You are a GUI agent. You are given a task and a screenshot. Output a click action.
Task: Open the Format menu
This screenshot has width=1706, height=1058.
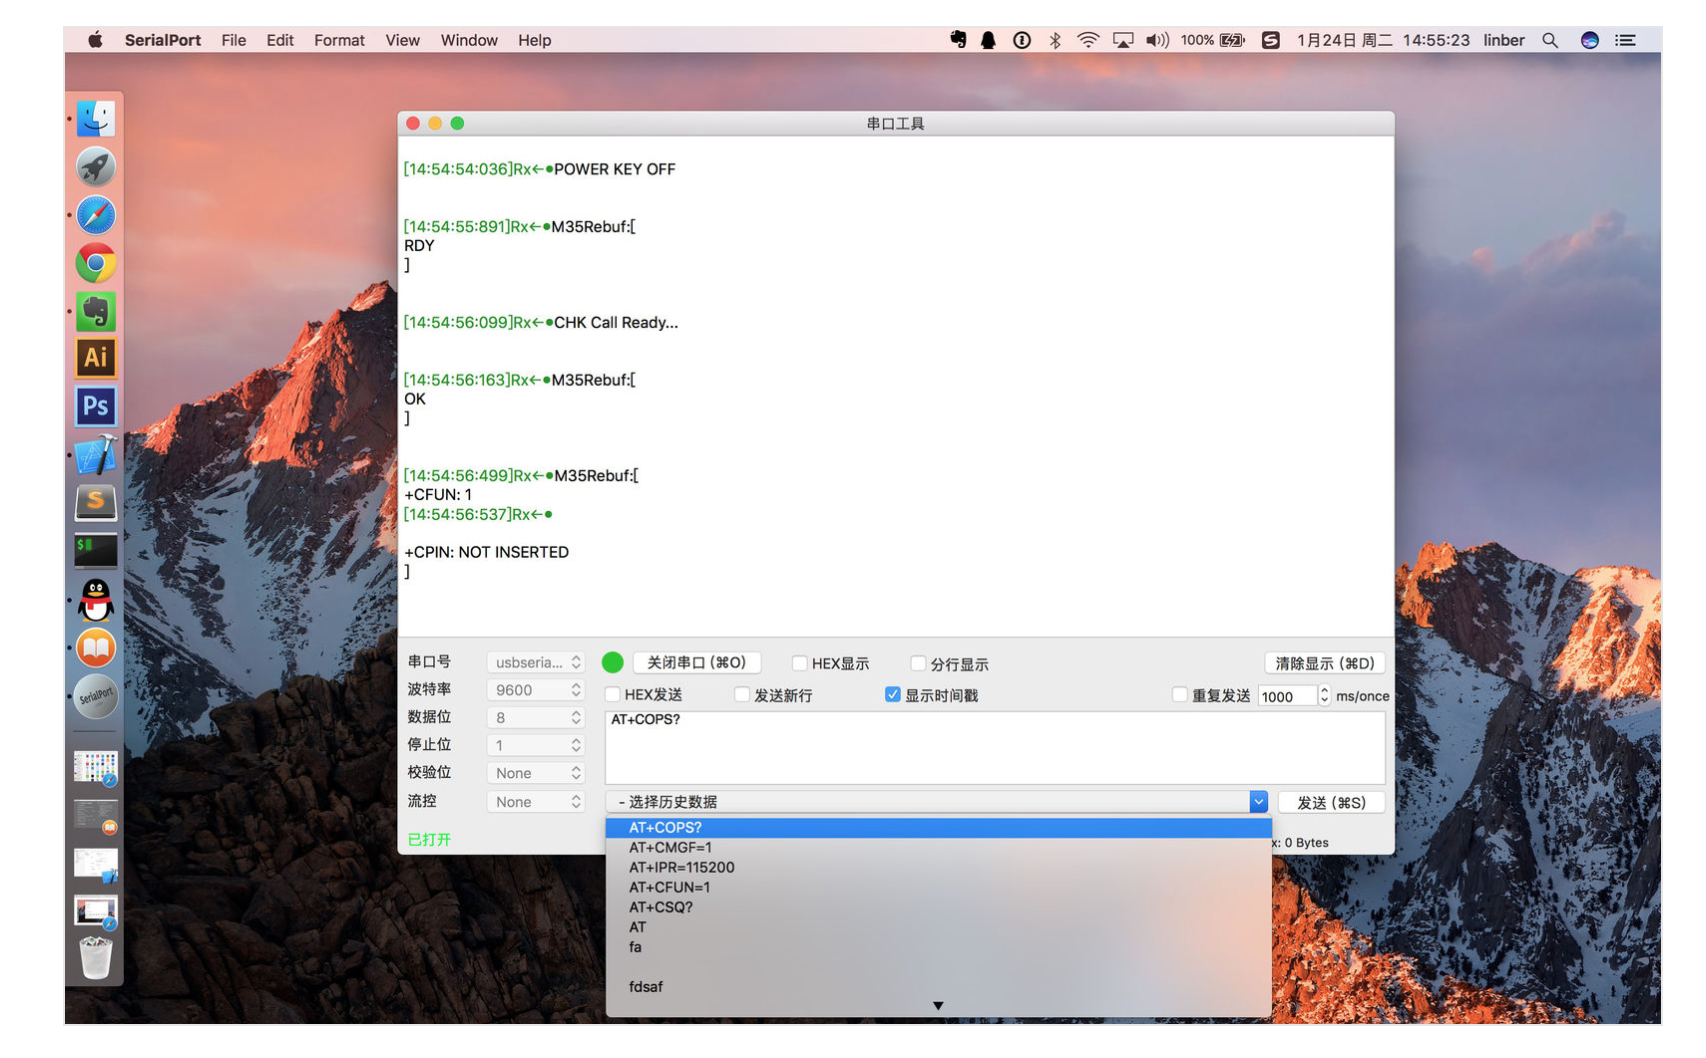(x=339, y=40)
